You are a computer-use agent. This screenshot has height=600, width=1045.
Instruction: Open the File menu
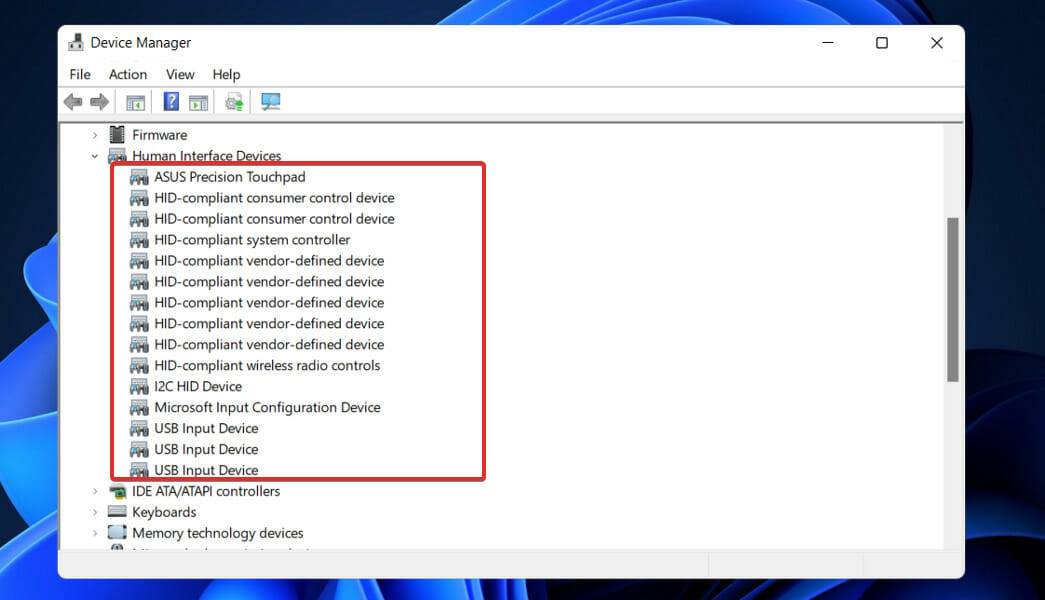coord(79,74)
